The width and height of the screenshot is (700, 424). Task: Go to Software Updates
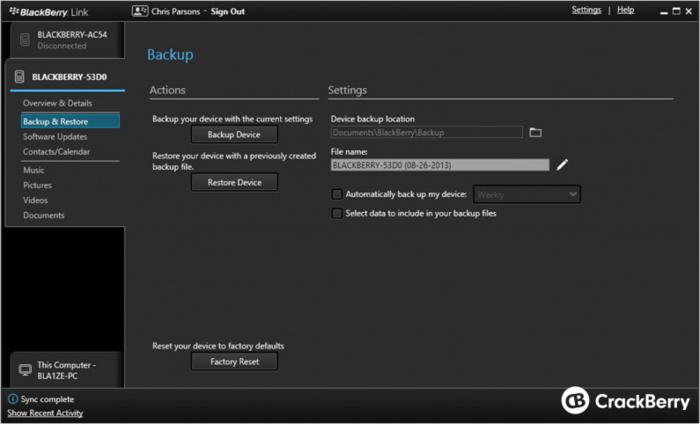click(x=55, y=137)
